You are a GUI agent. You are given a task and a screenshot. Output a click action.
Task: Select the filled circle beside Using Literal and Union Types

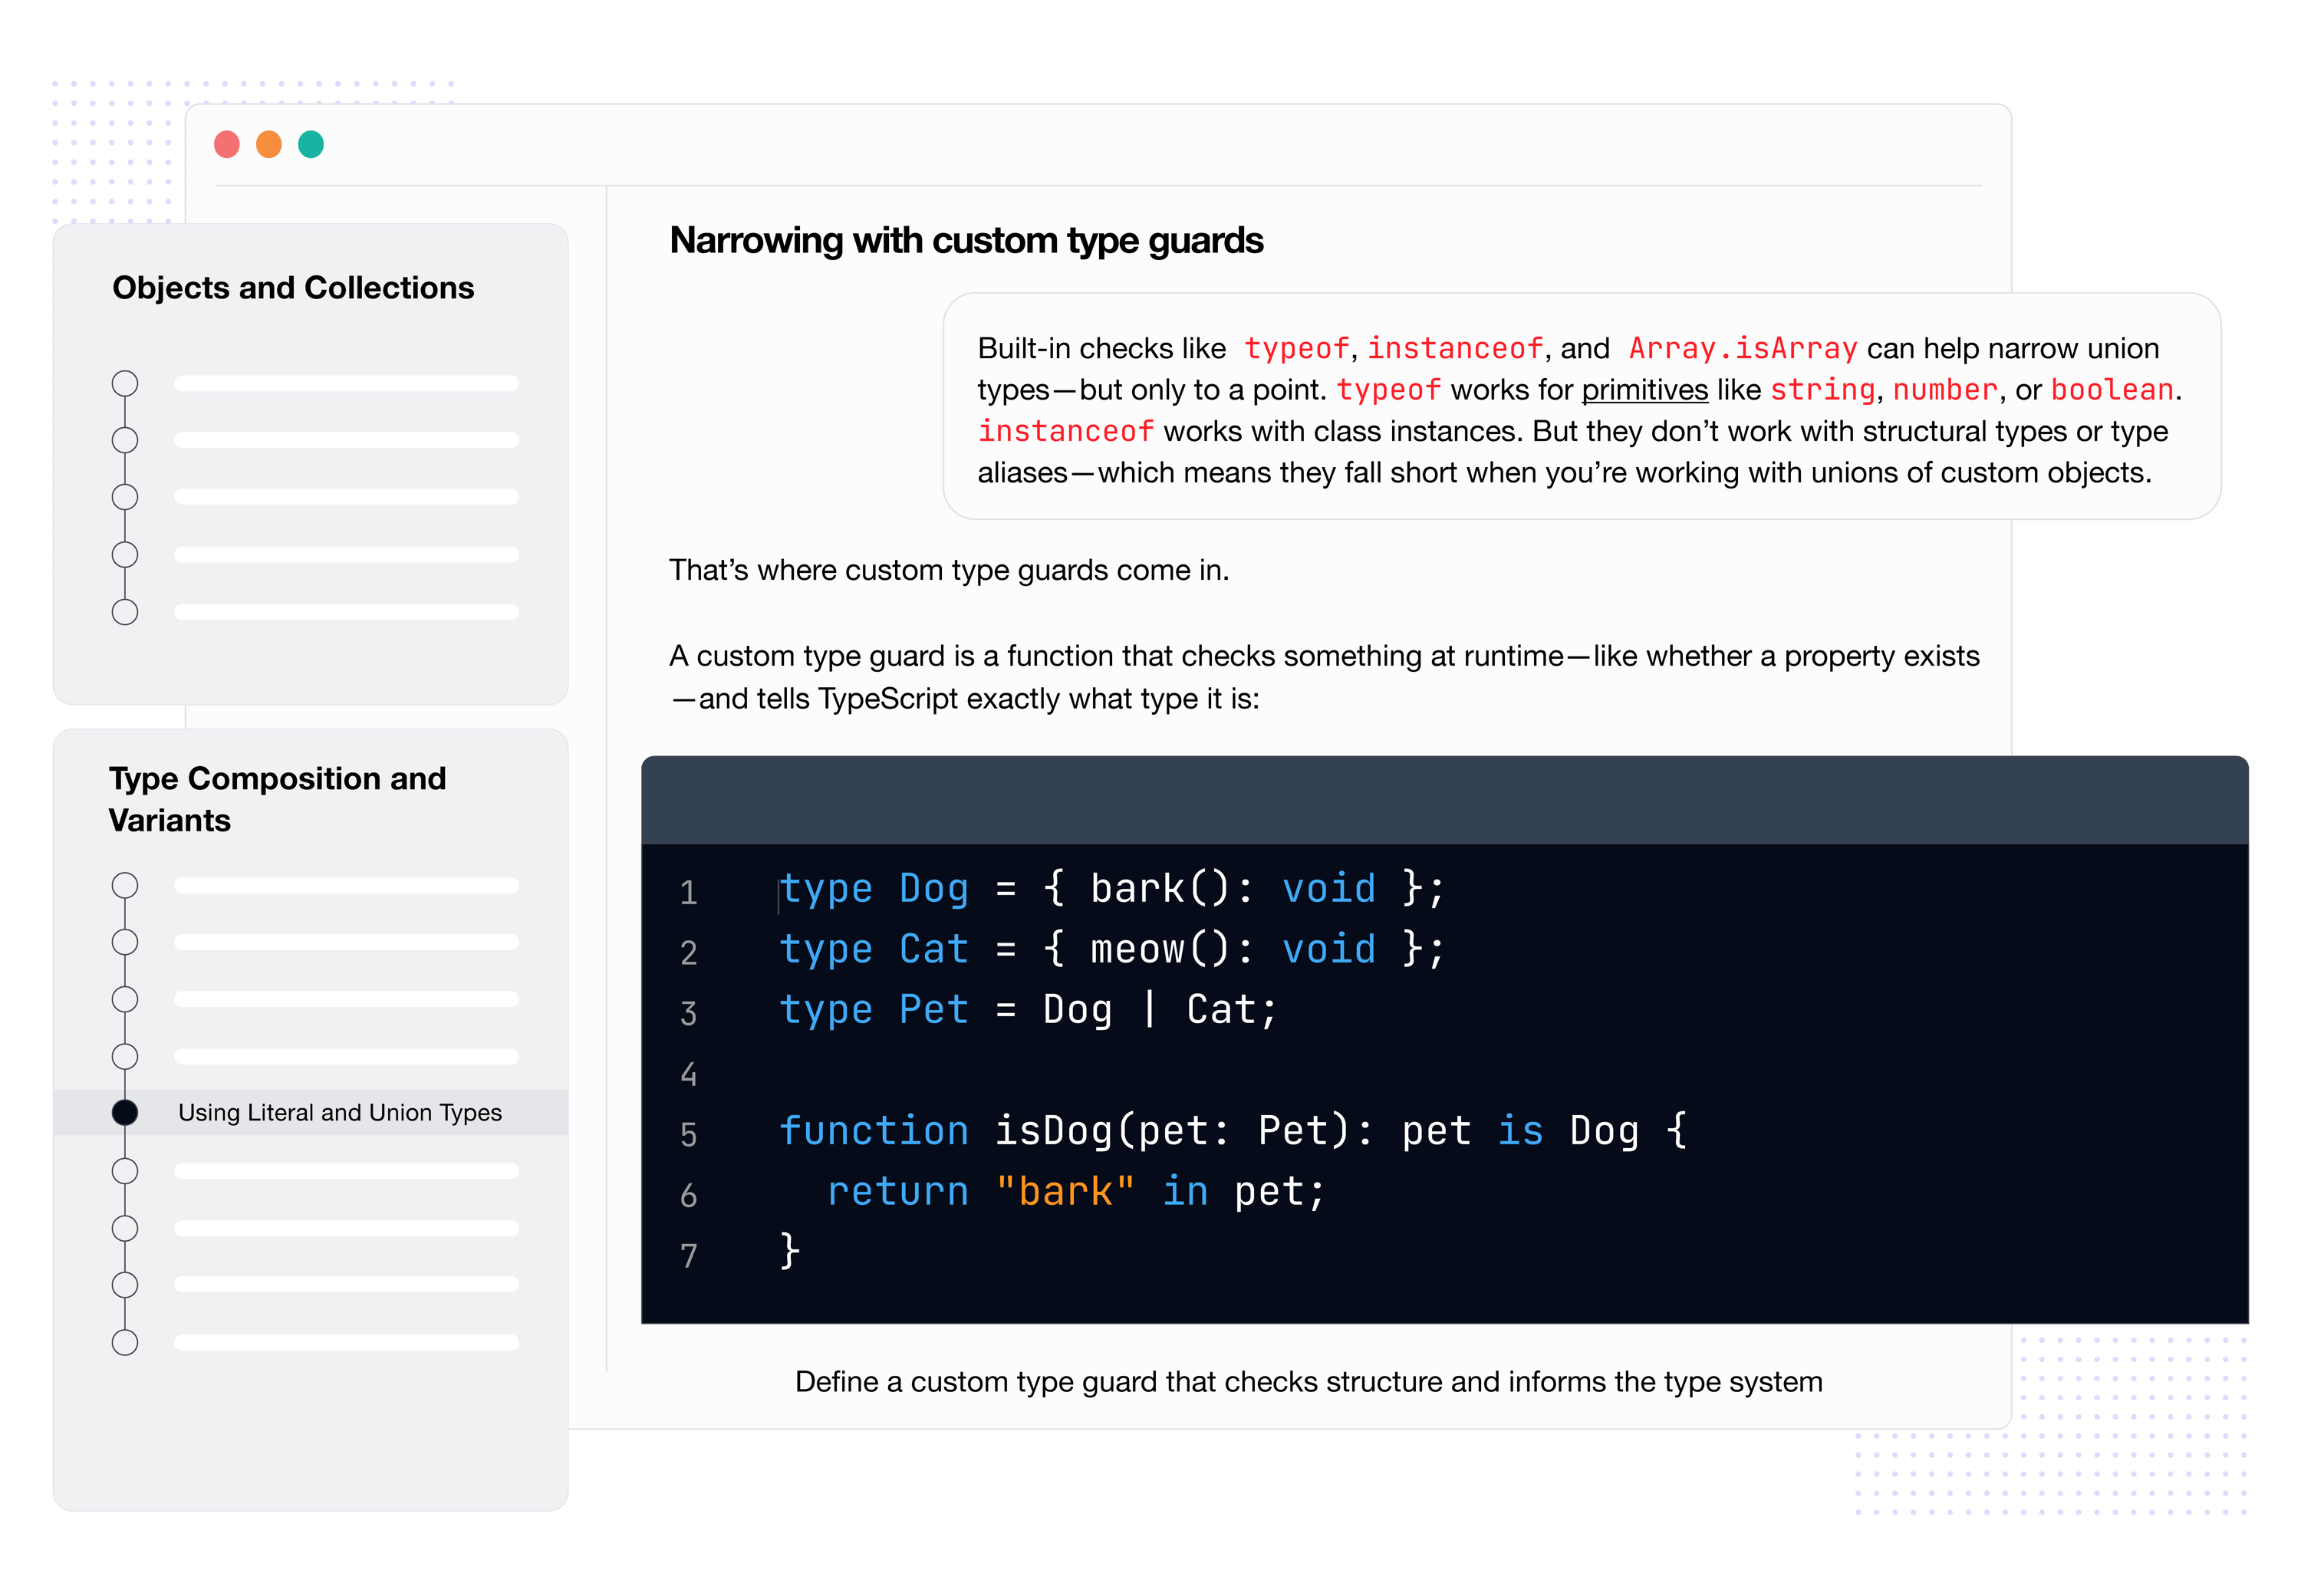(x=125, y=1112)
